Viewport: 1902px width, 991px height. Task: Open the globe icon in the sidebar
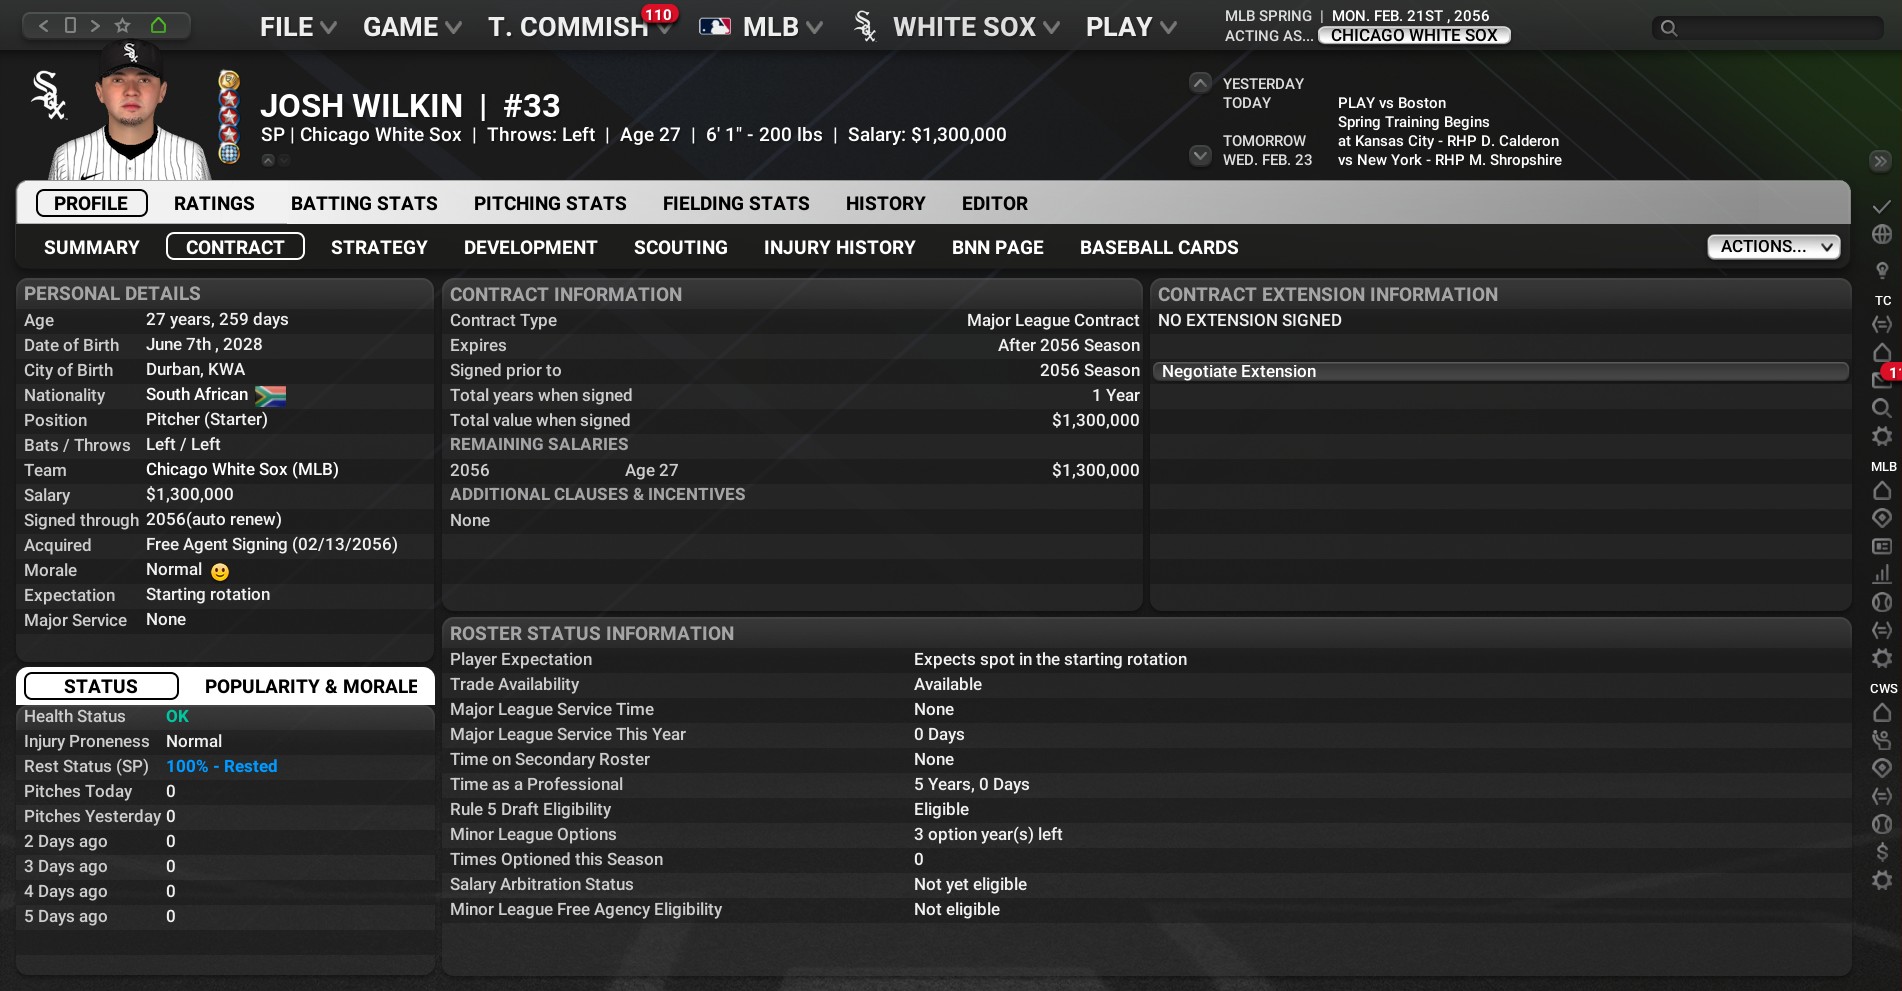click(1881, 234)
